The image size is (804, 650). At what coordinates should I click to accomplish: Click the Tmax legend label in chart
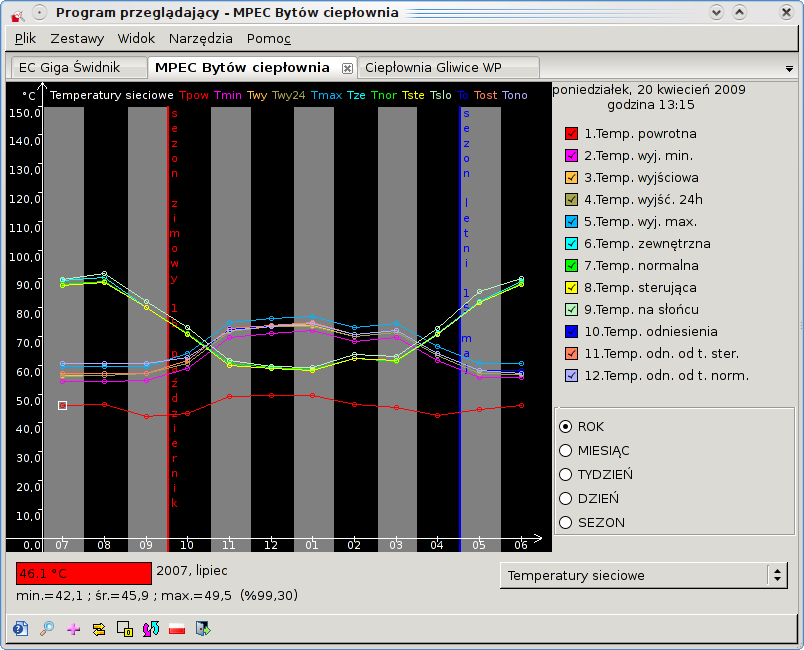click(326, 95)
